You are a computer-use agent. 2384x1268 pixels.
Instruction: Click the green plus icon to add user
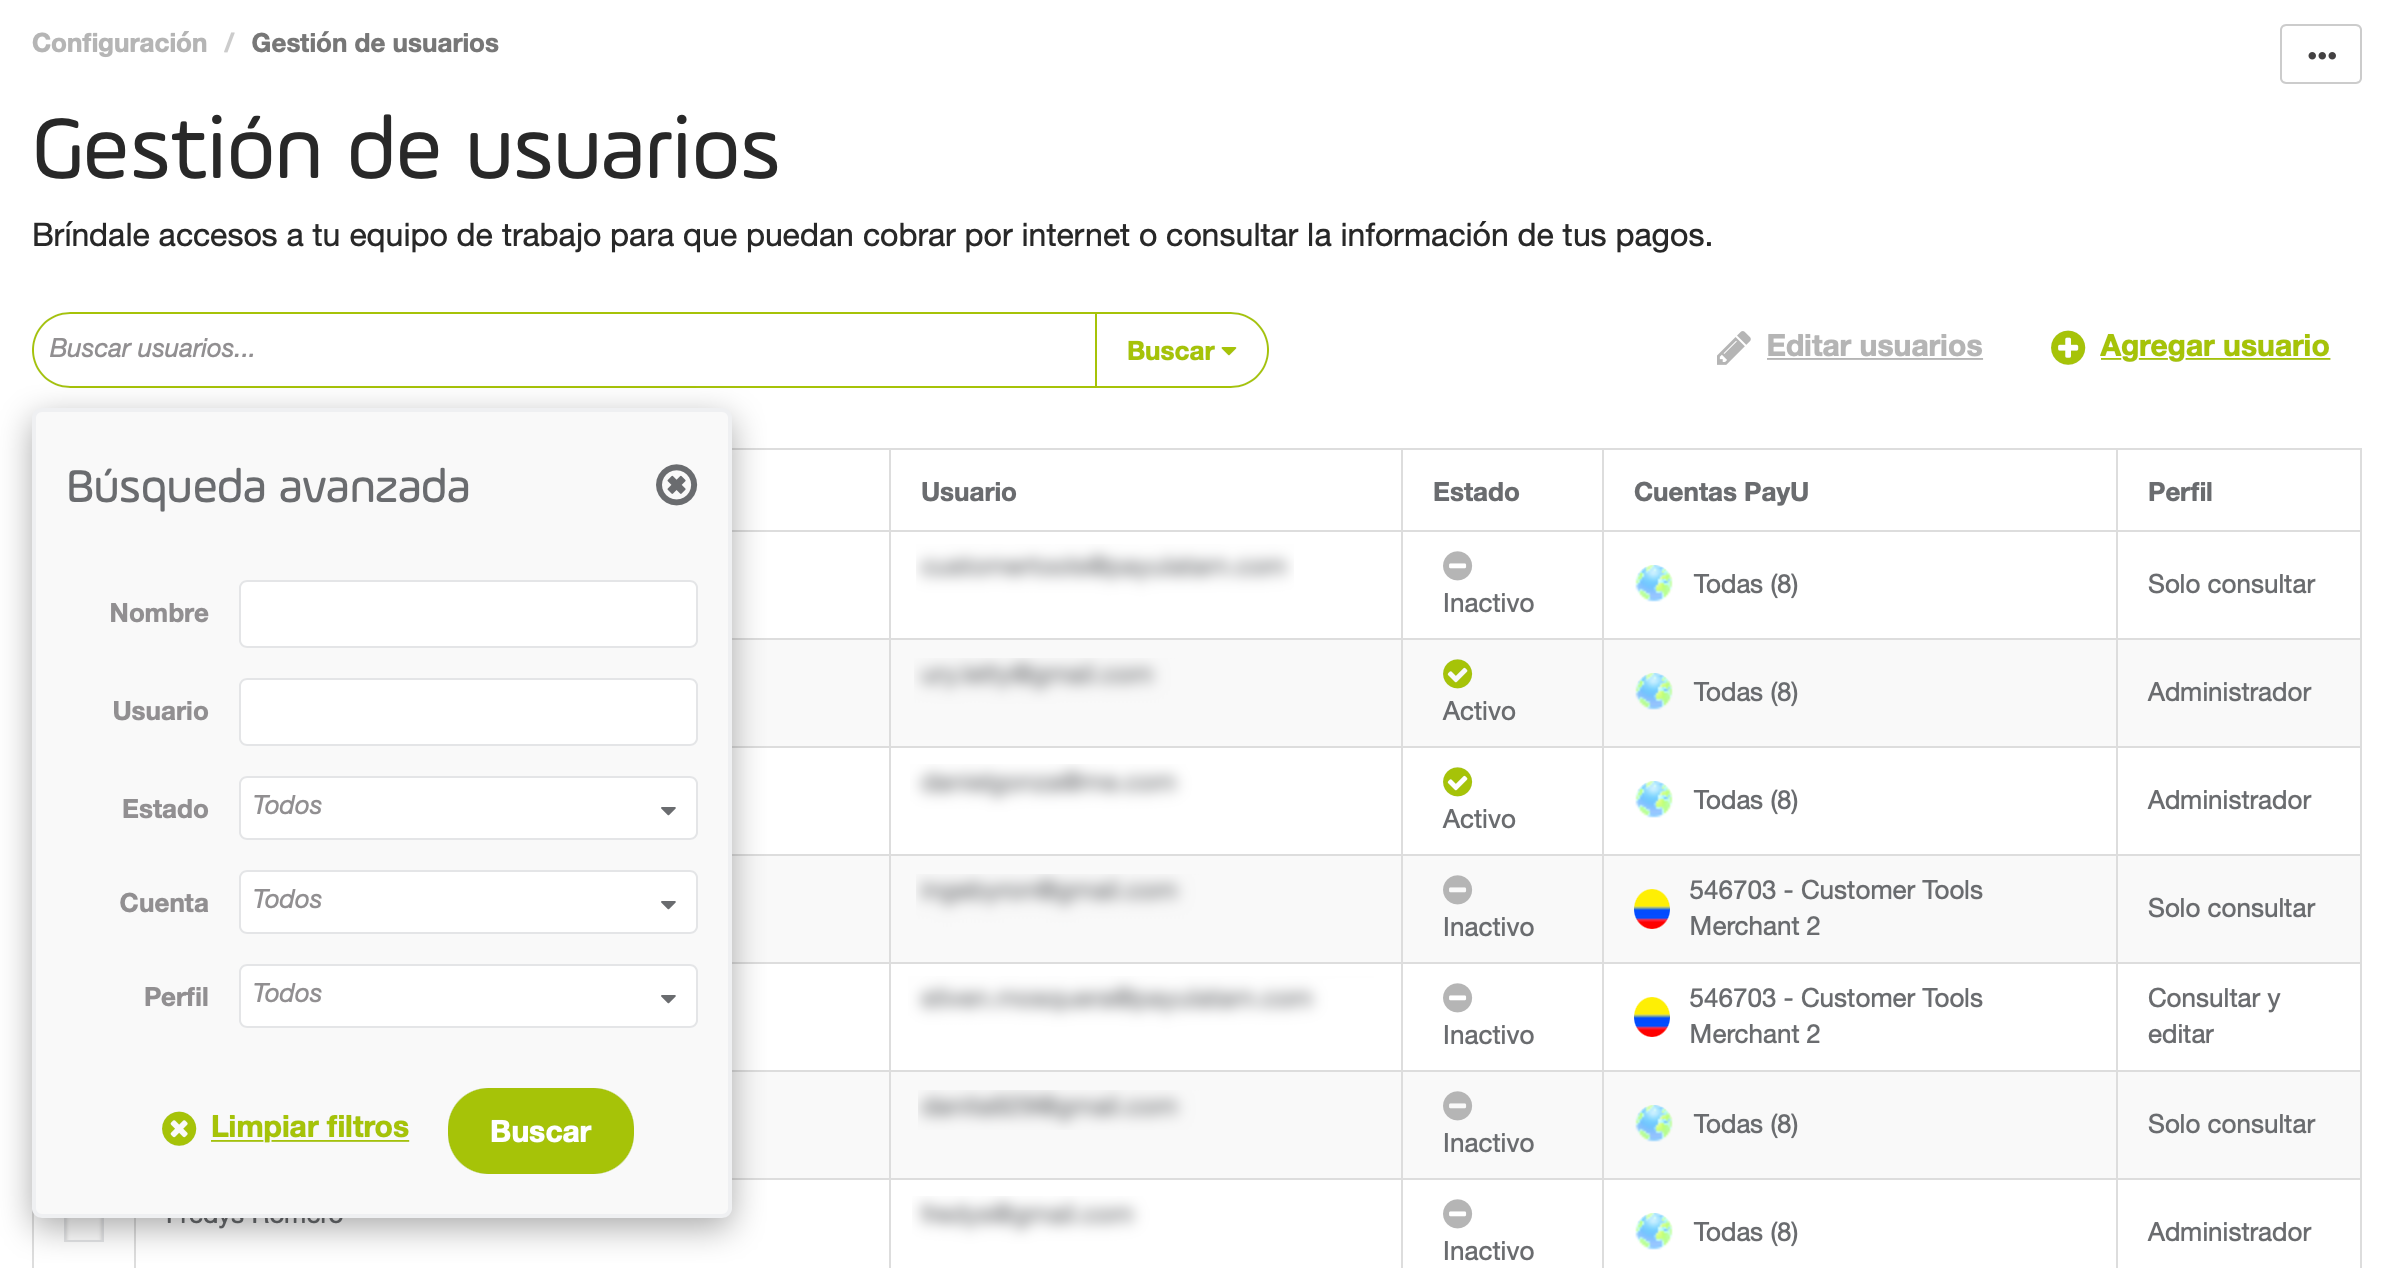click(x=2067, y=348)
